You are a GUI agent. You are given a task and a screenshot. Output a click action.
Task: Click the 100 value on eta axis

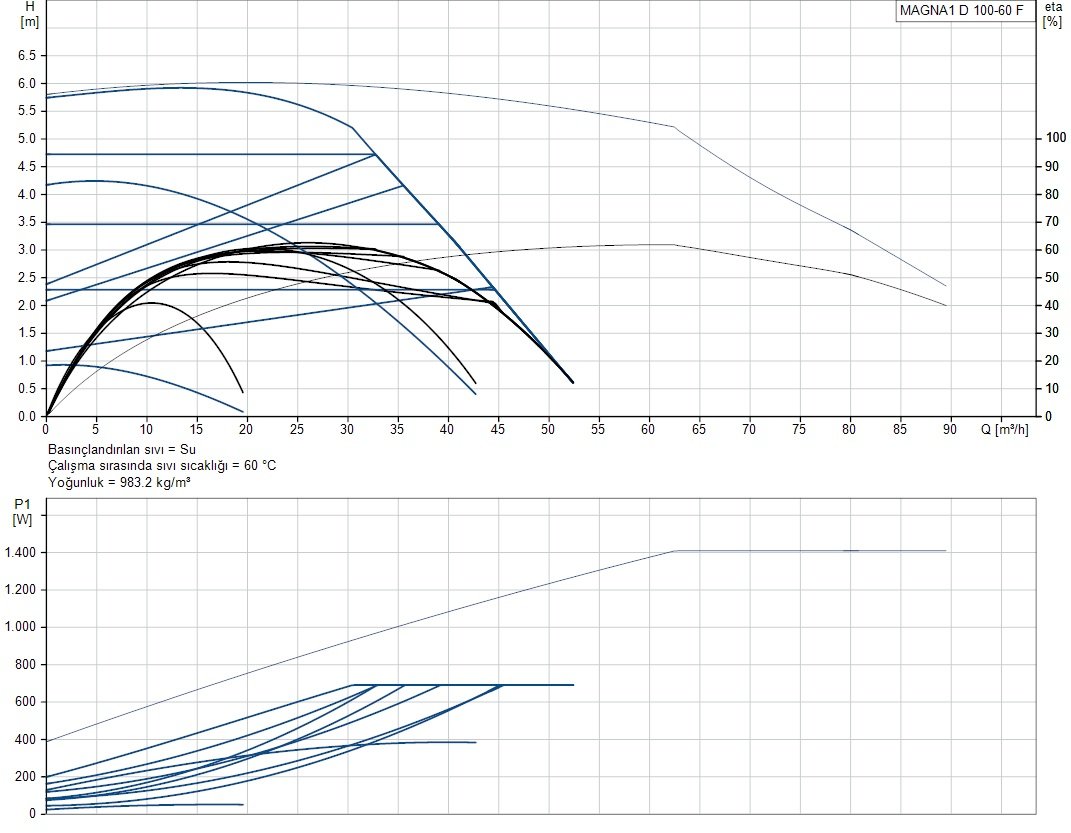(1055, 138)
